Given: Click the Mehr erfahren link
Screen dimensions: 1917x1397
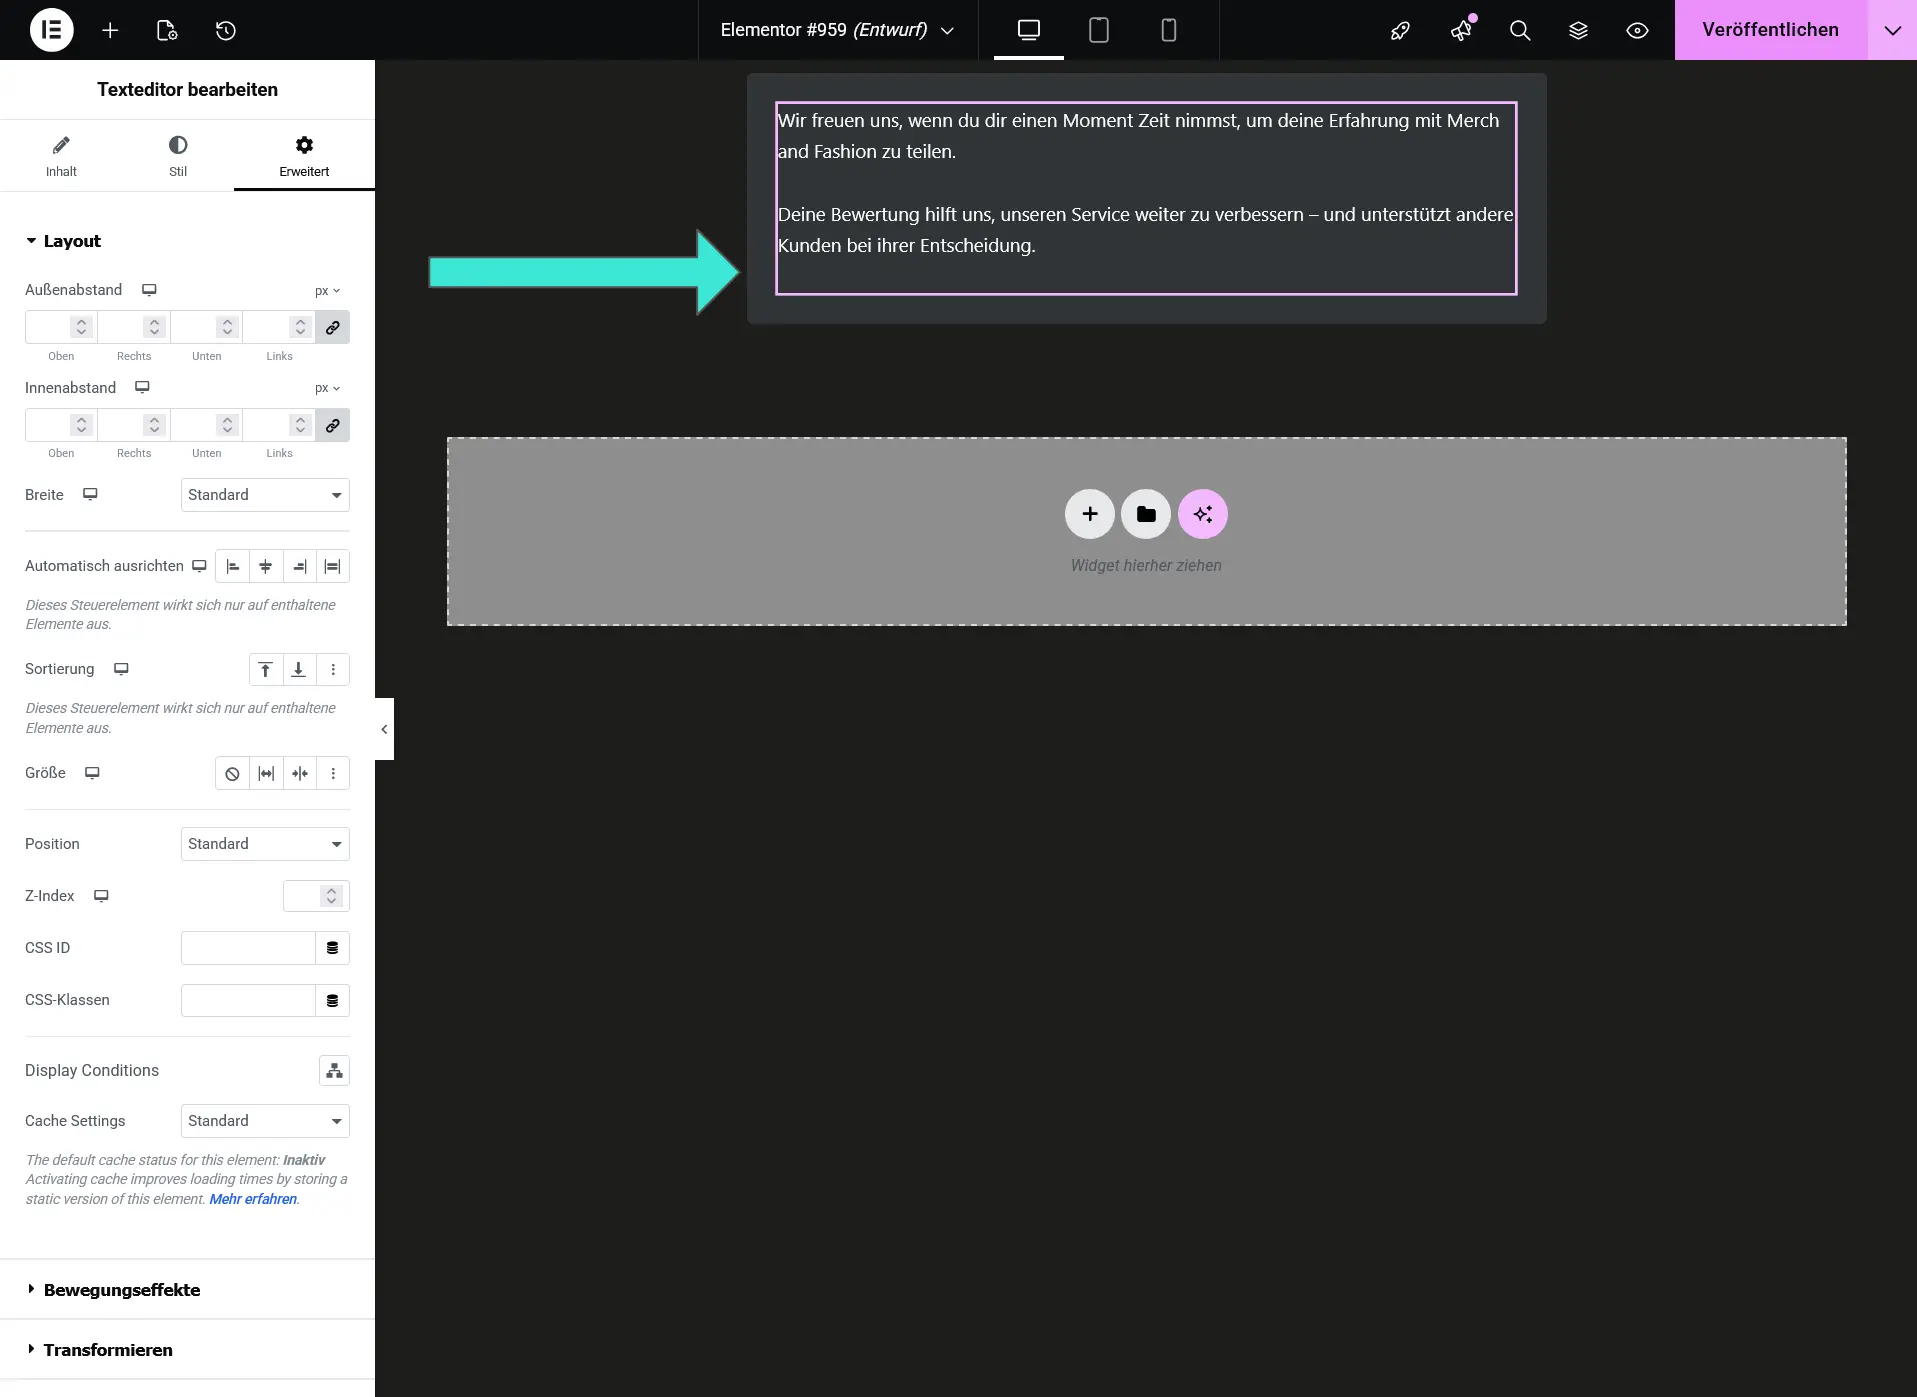Looking at the screenshot, I should coord(253,1199).
